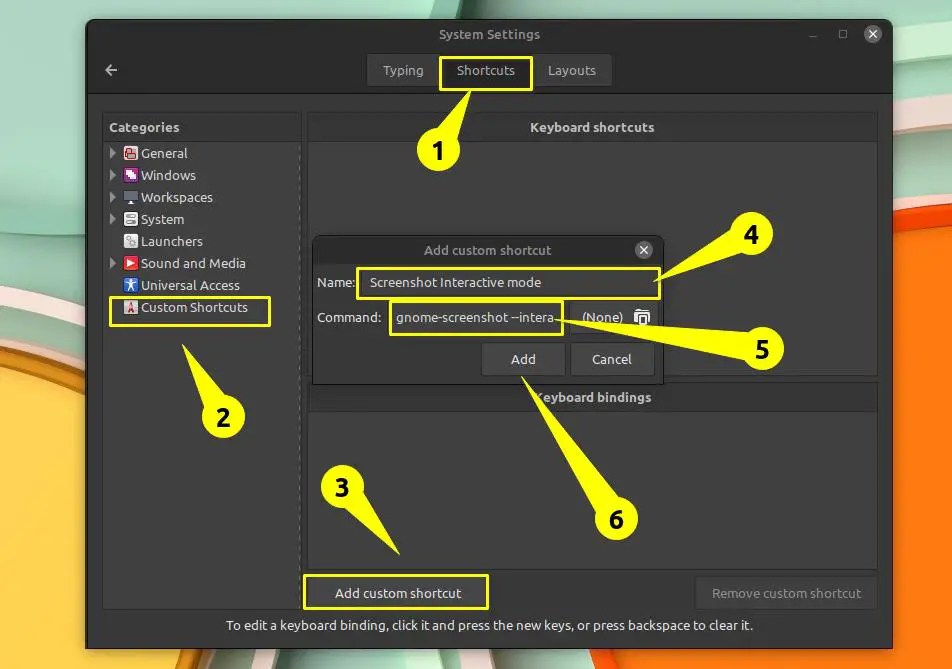This screenshot has width=952, height=669.
Task: Expand the Sound and Media category
Action: tap(113, 263)
